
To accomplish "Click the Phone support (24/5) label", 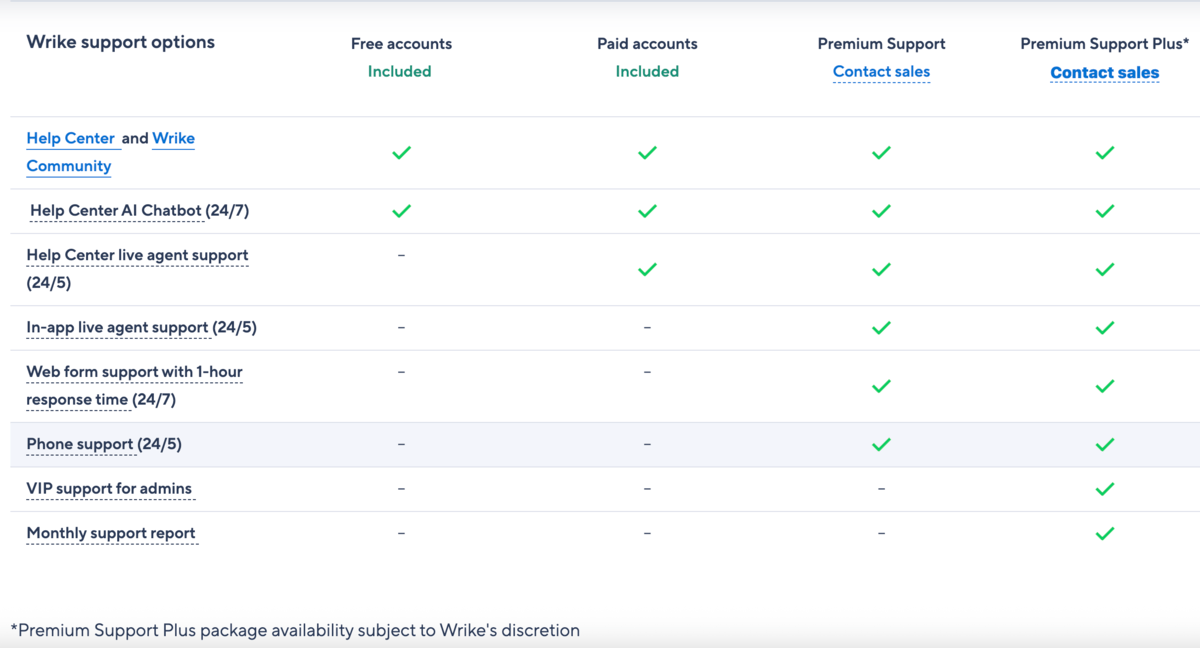I will pyautogui.click(x=80, y=443).
